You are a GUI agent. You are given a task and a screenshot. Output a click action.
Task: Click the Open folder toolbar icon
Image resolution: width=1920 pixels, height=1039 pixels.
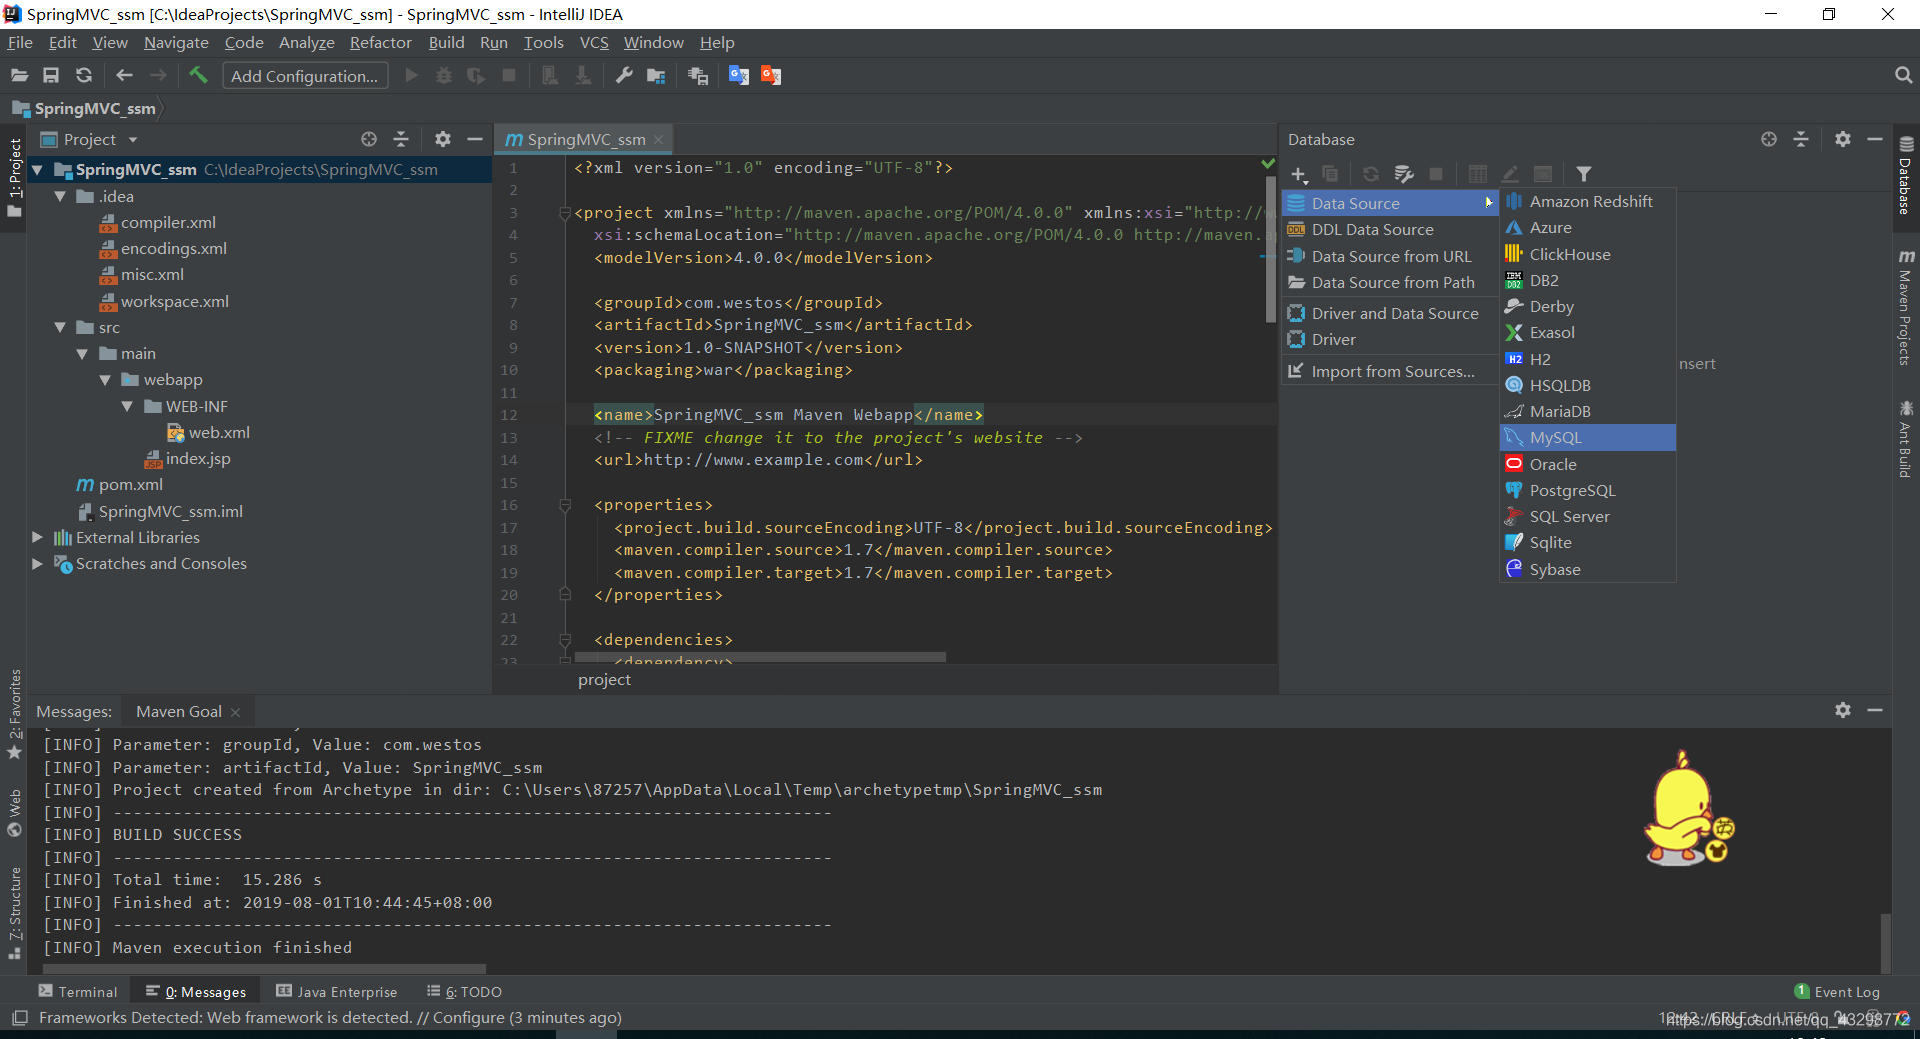pos(19,76)
